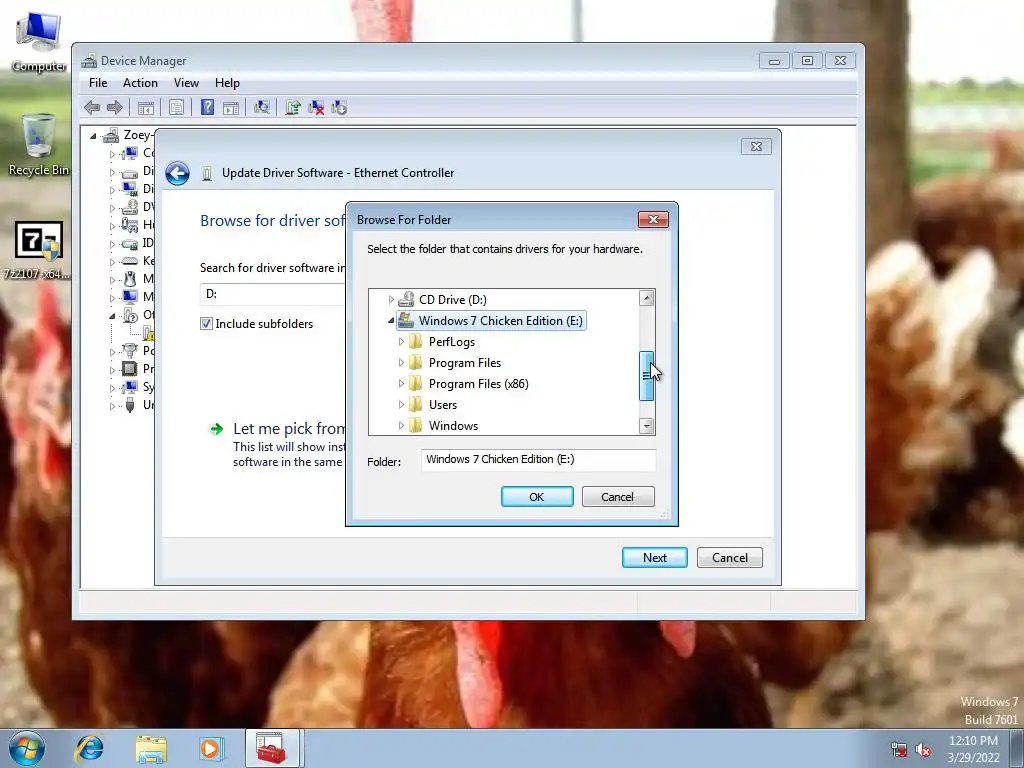The width and height of the screenshot is (1024, 768).
Task: Click Cancel in Browse For Folder dialog
Action: [617, 497]
